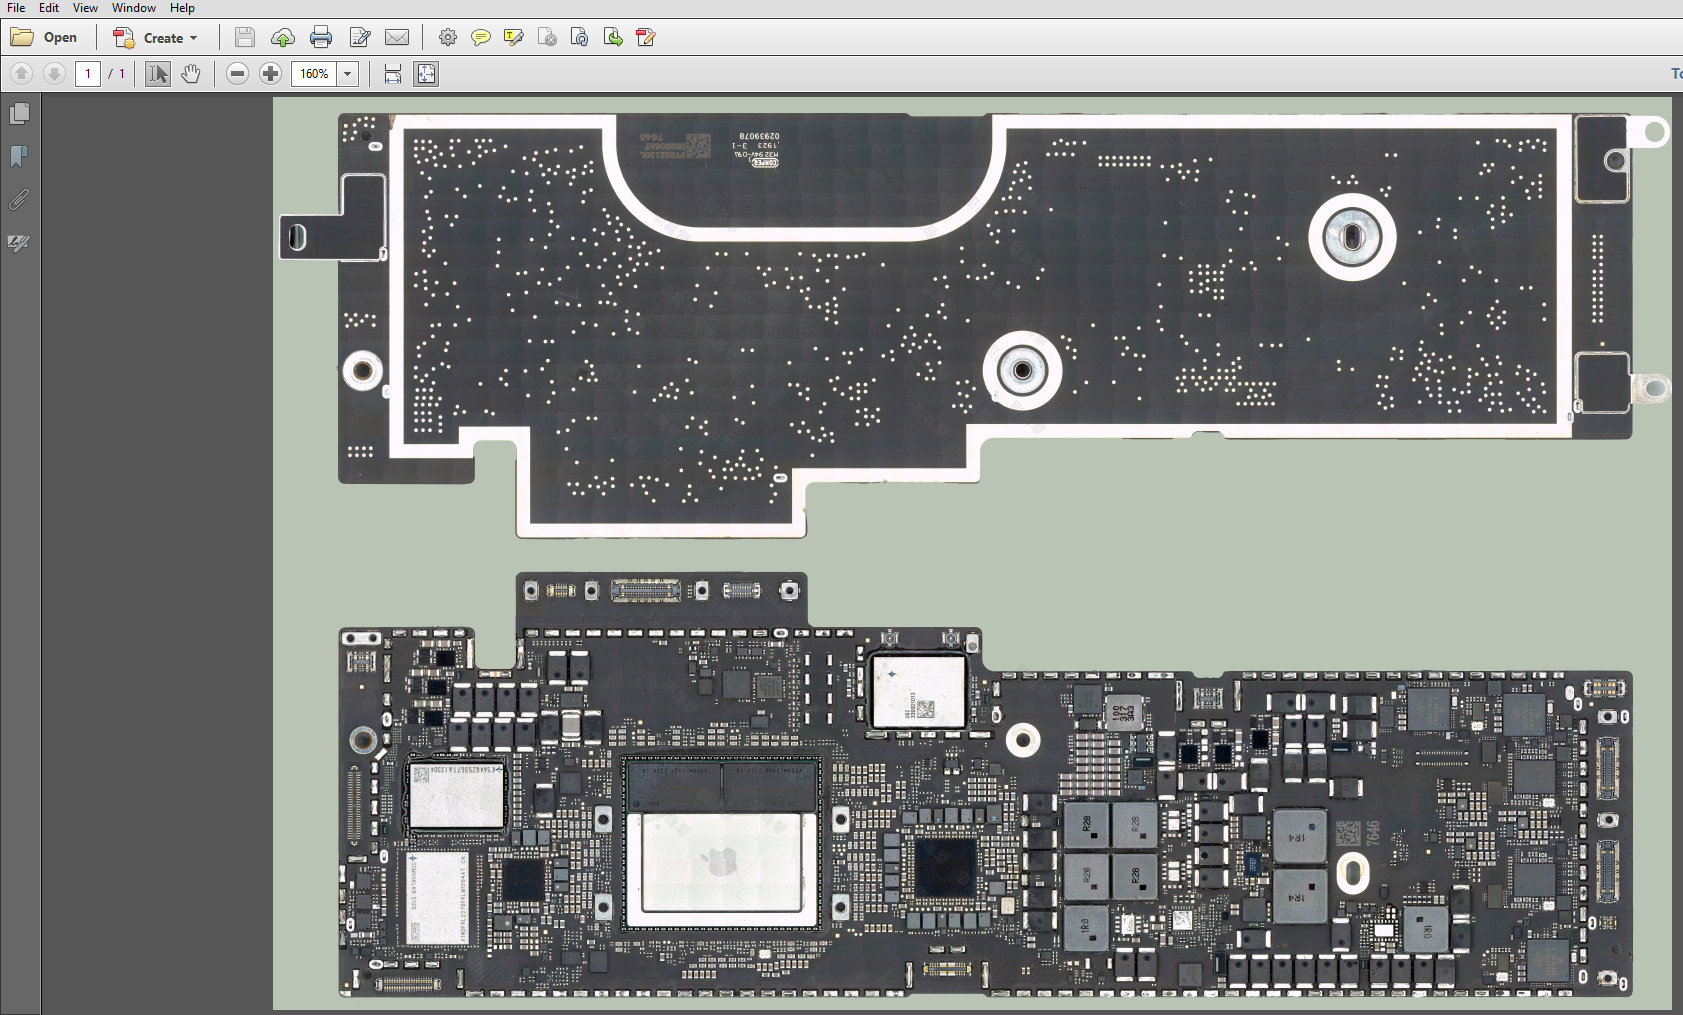Open the Page Thumbnails panel

click(19, 114)
